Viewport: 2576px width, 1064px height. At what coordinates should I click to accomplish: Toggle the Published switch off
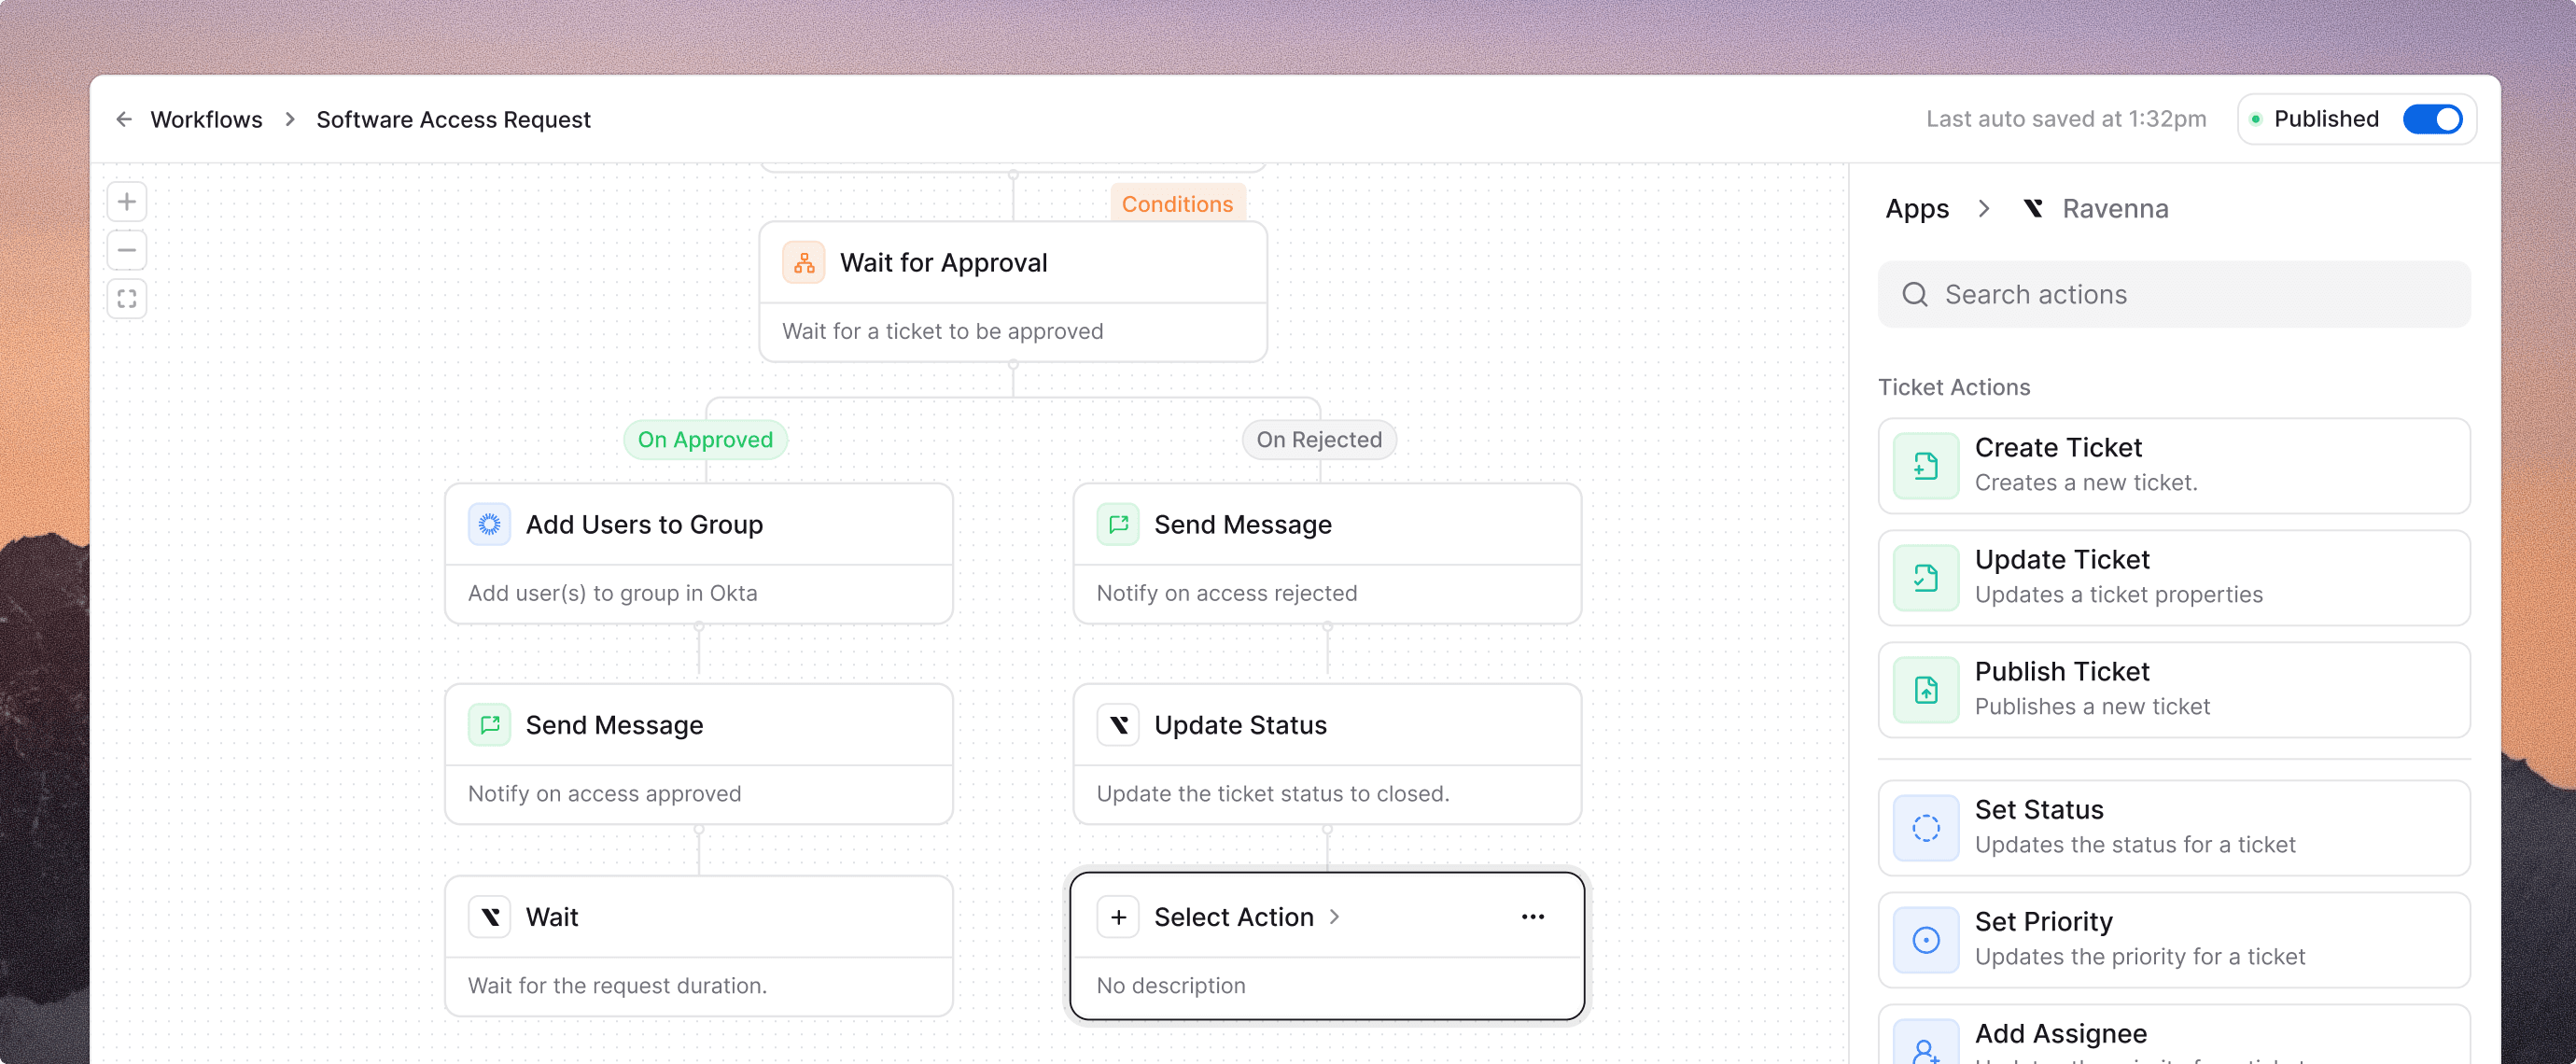(2431, 119)
